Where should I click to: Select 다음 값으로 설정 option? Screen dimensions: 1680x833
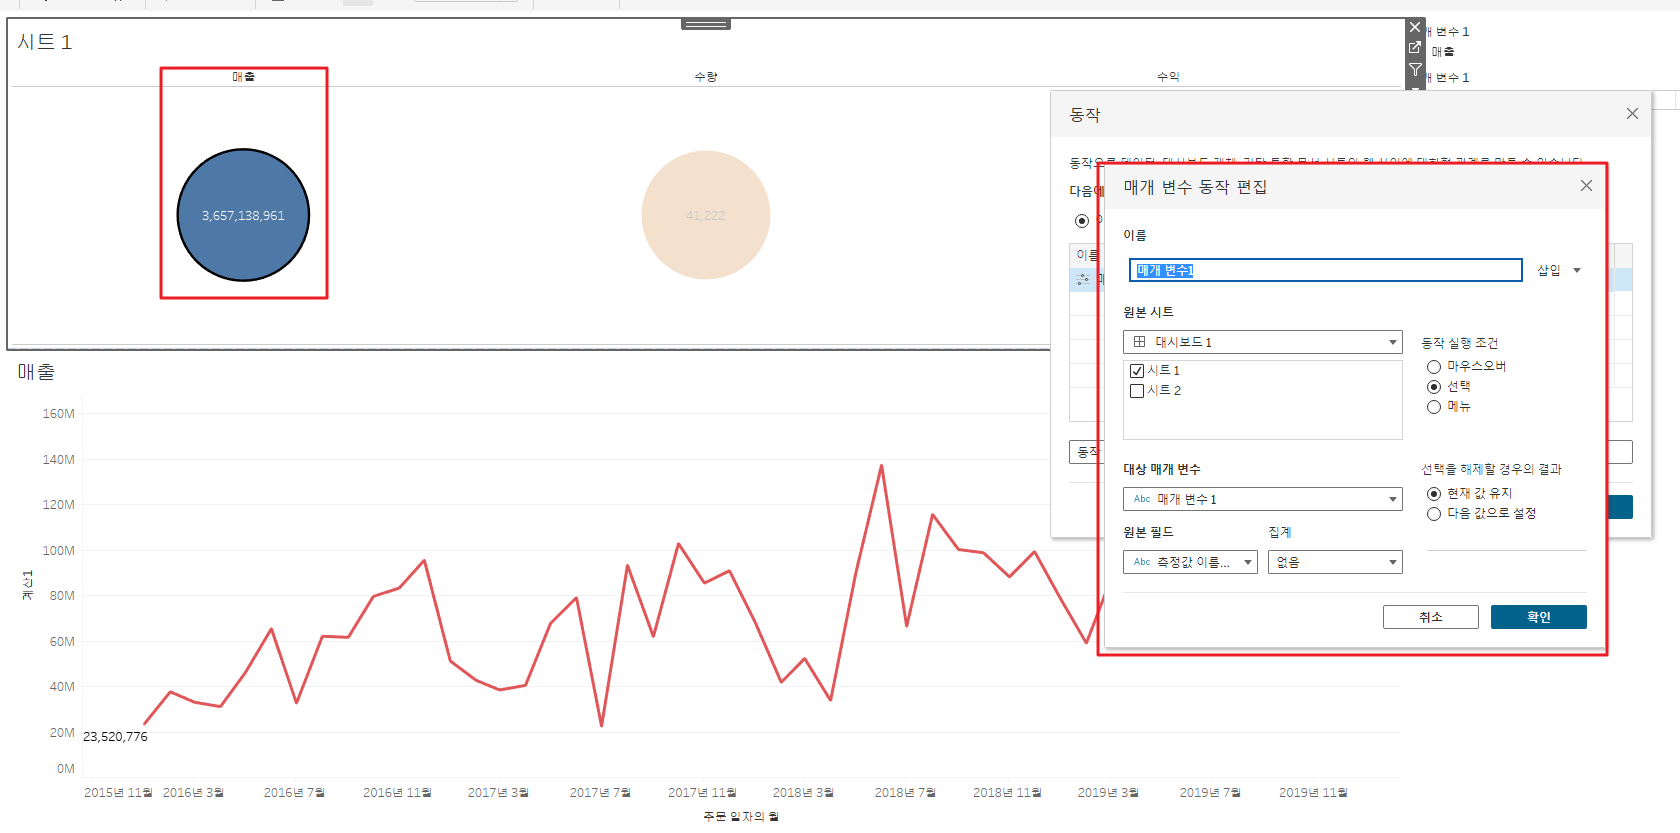pyautogui.click(x=1434, y=514)
